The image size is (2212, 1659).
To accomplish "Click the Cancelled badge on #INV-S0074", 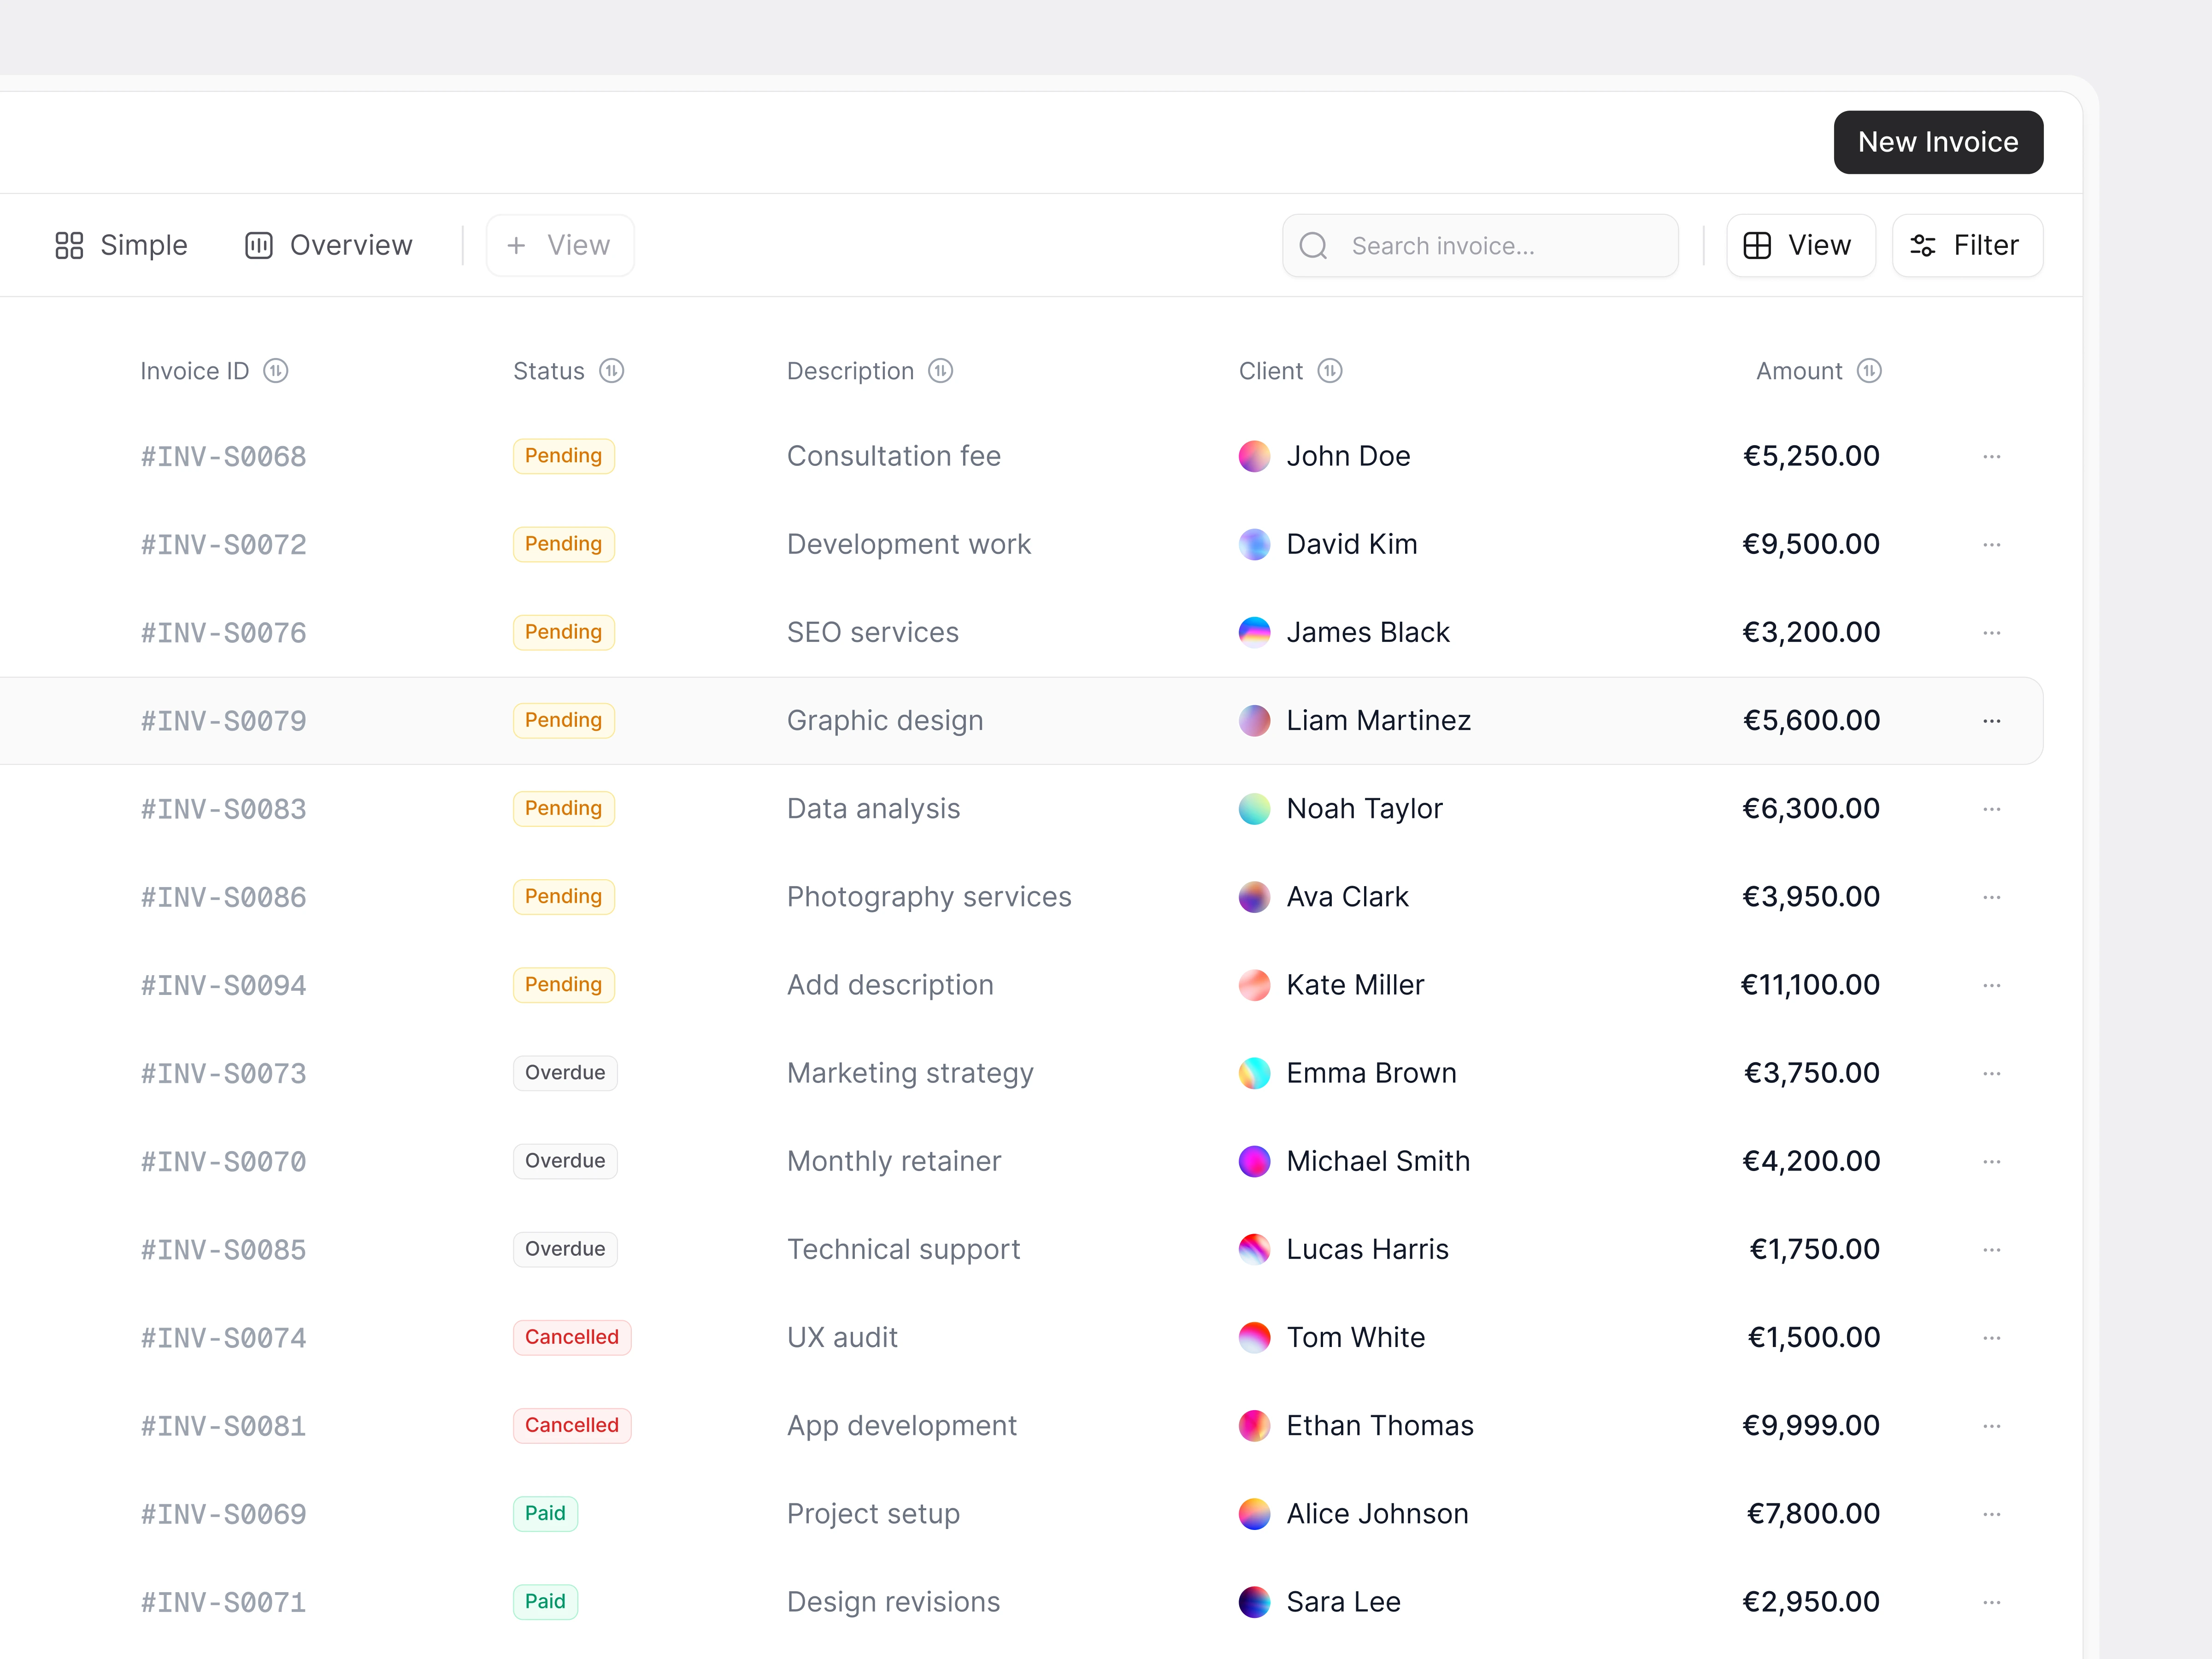I will click(x=571, y=1337).
